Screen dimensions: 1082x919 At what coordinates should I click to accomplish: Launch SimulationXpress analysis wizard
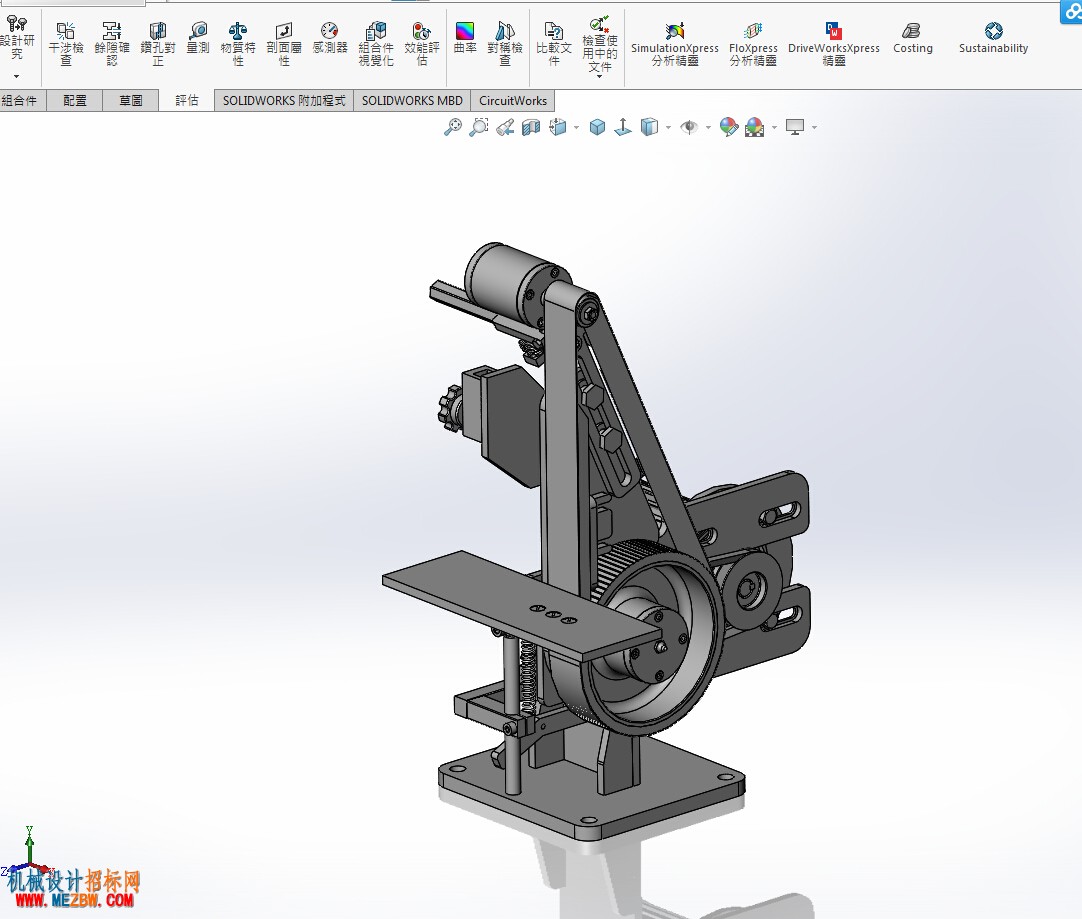coord(675,44)
